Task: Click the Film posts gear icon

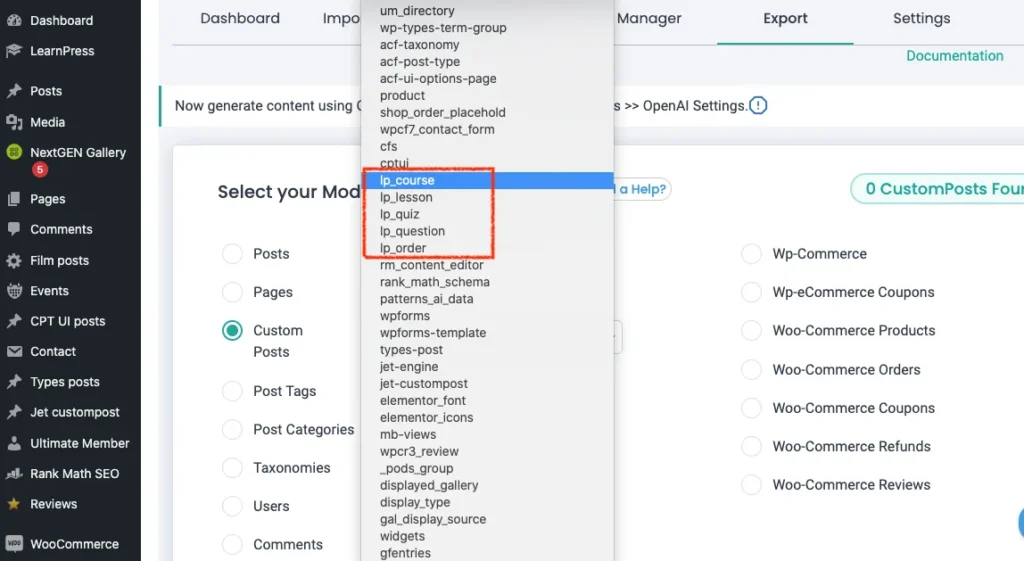Action: (x=14, y=261)
